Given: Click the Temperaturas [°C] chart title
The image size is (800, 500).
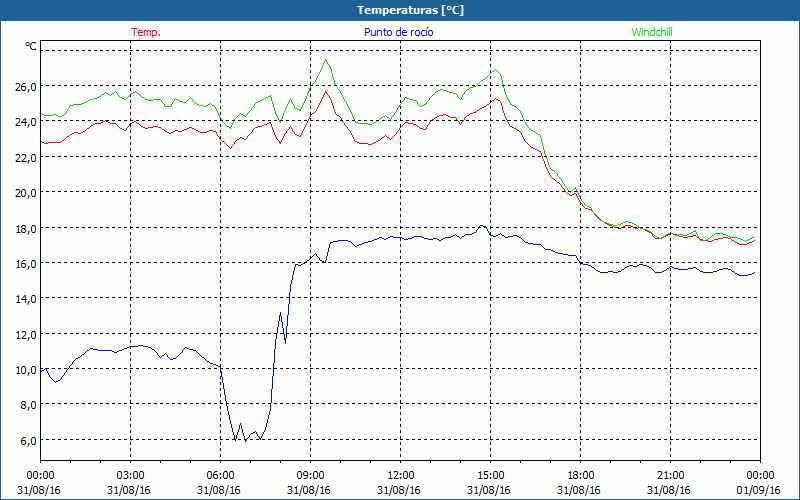Looking at the screenshot, I should [410, 10].
